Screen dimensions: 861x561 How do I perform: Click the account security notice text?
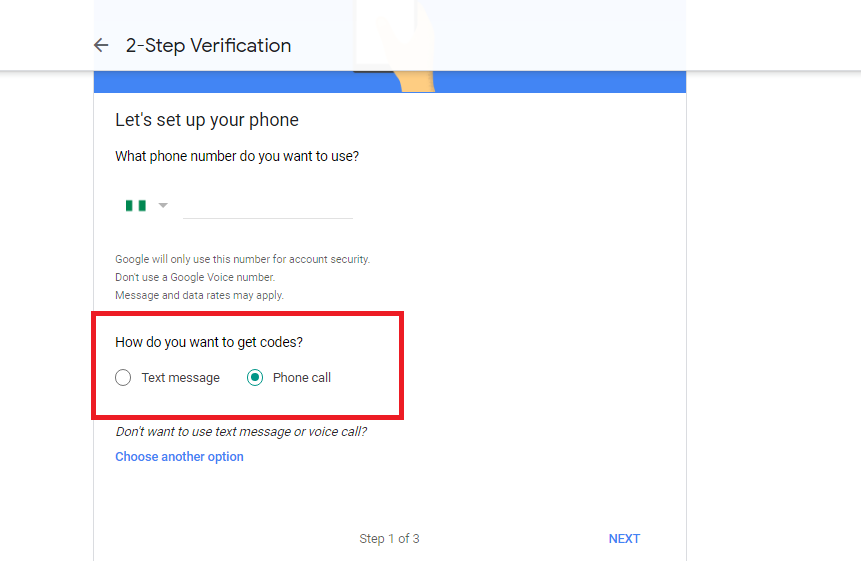[243, 259]
